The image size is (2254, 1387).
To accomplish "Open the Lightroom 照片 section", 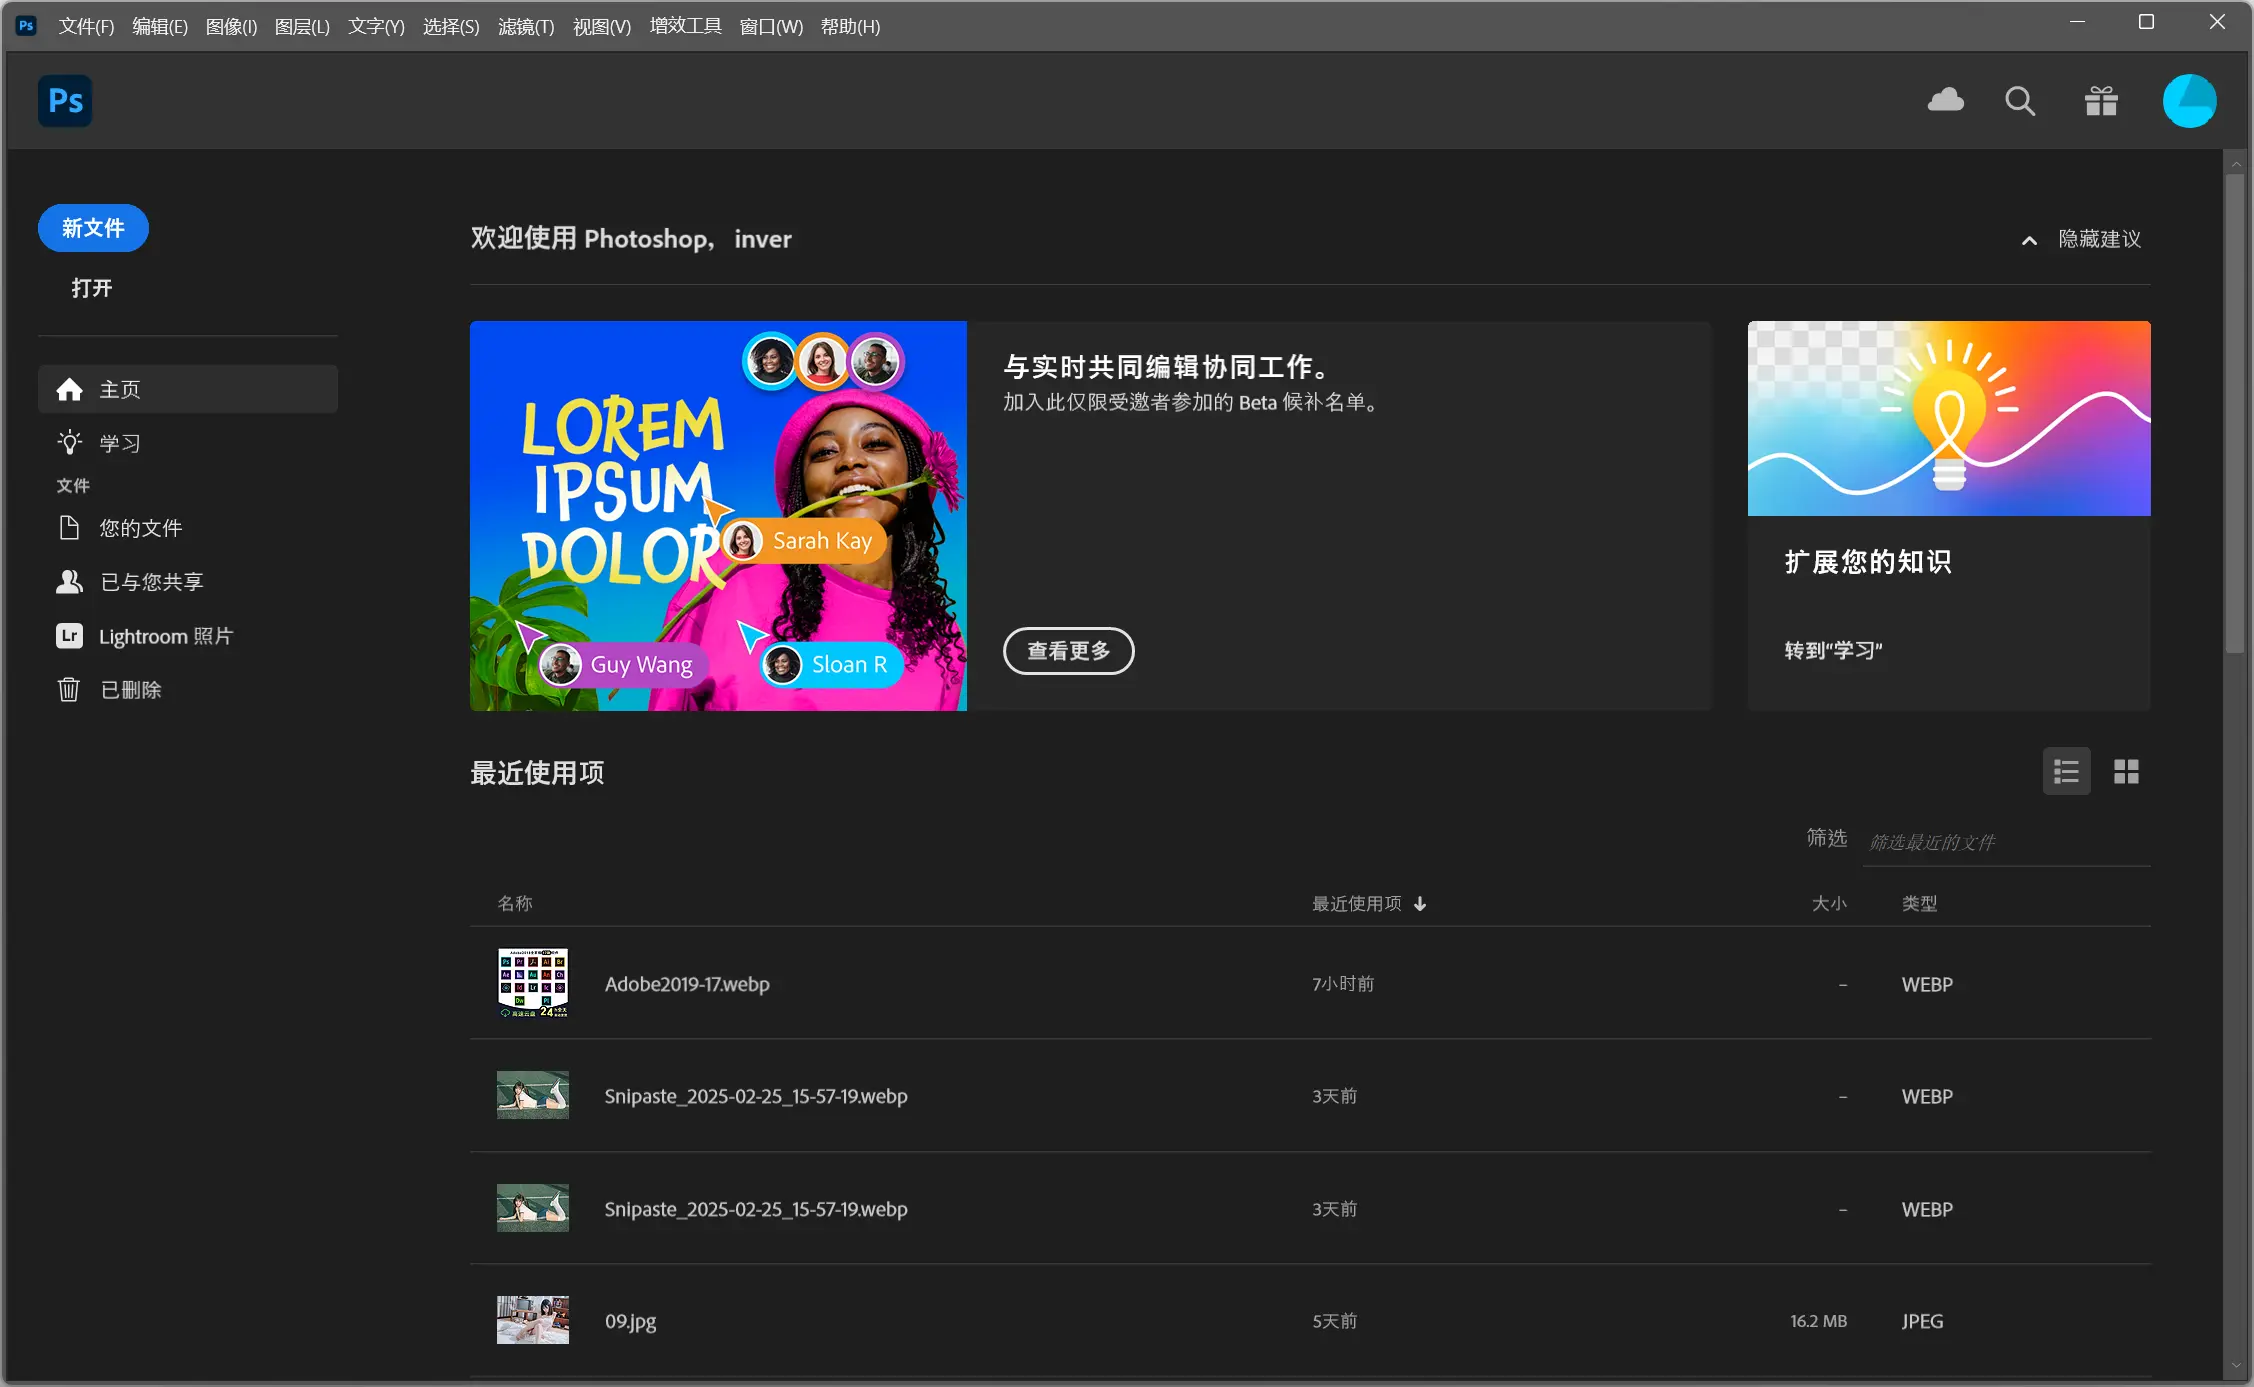I will (165, 636).
